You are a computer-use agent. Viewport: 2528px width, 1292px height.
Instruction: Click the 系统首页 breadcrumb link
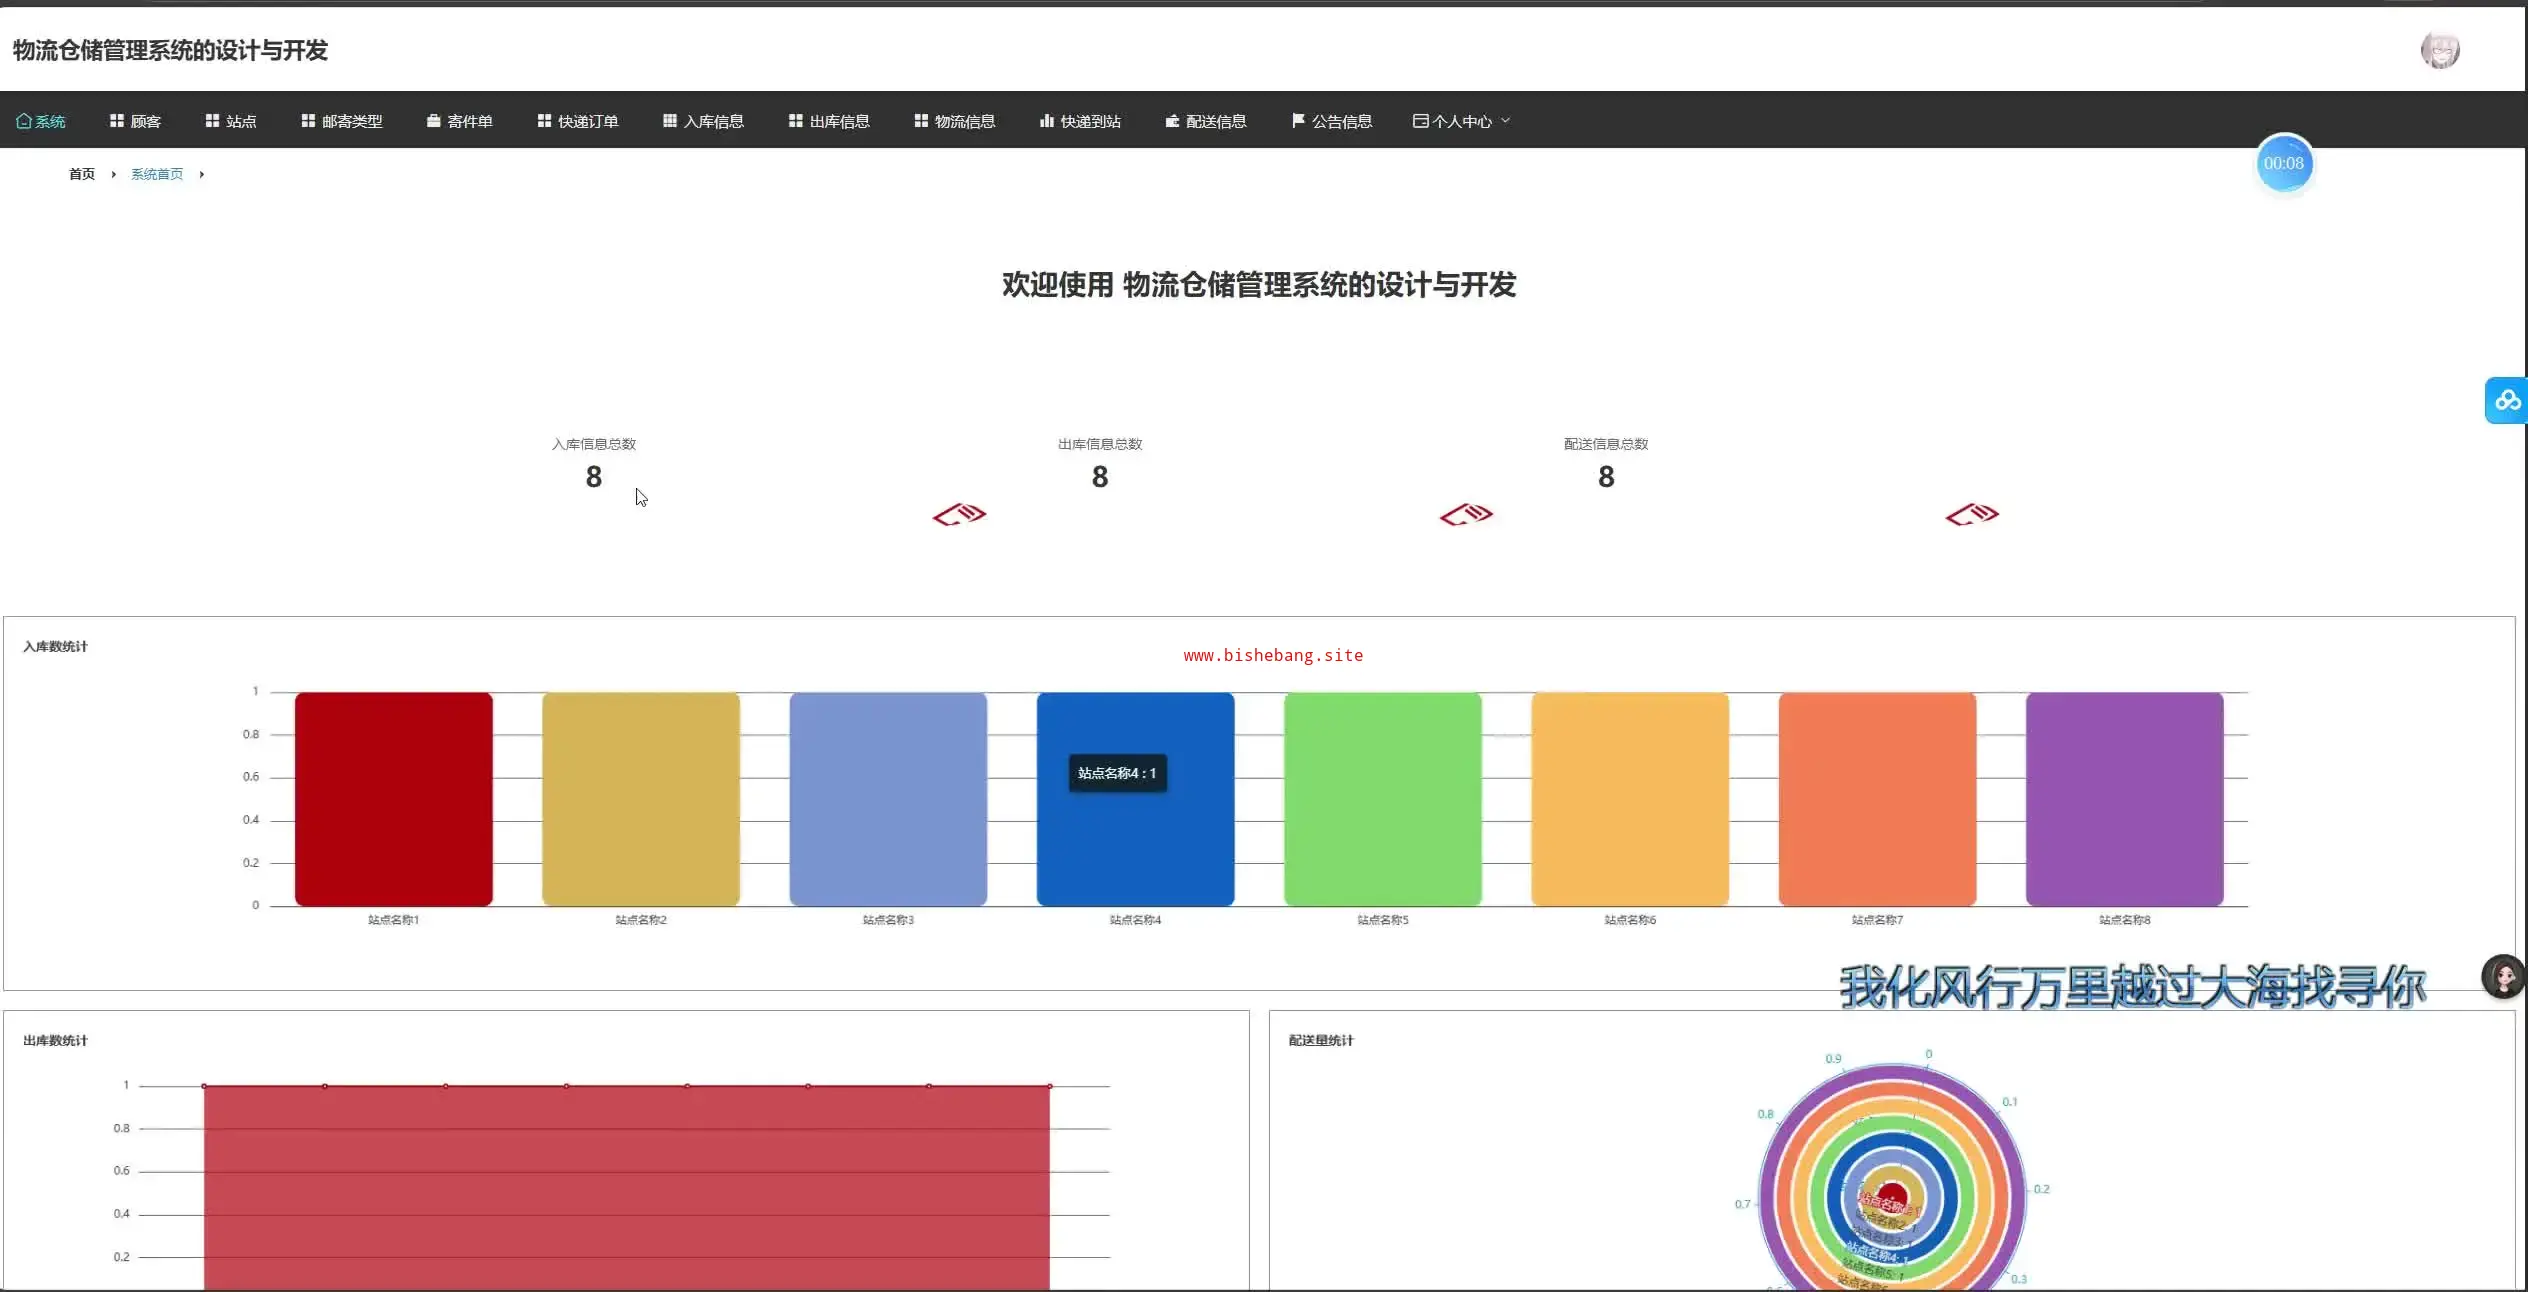tap(157, 175)
